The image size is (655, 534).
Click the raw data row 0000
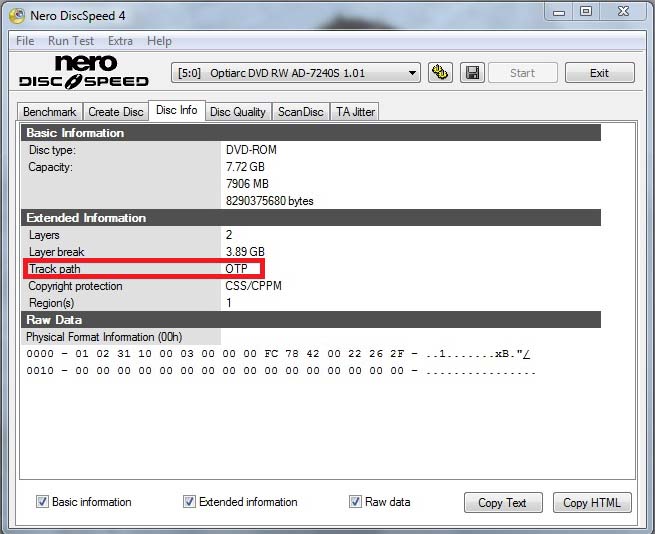278,354
